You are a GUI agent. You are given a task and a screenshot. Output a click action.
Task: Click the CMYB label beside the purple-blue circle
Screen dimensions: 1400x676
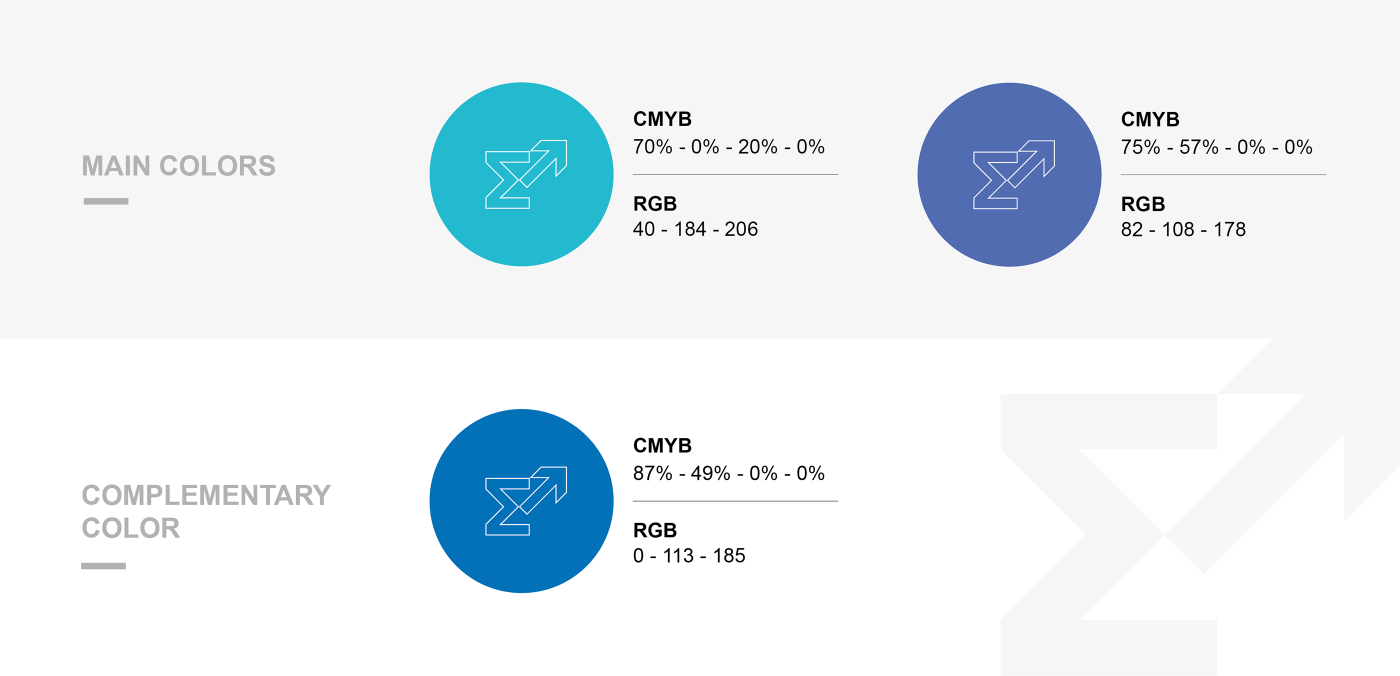1151,119
